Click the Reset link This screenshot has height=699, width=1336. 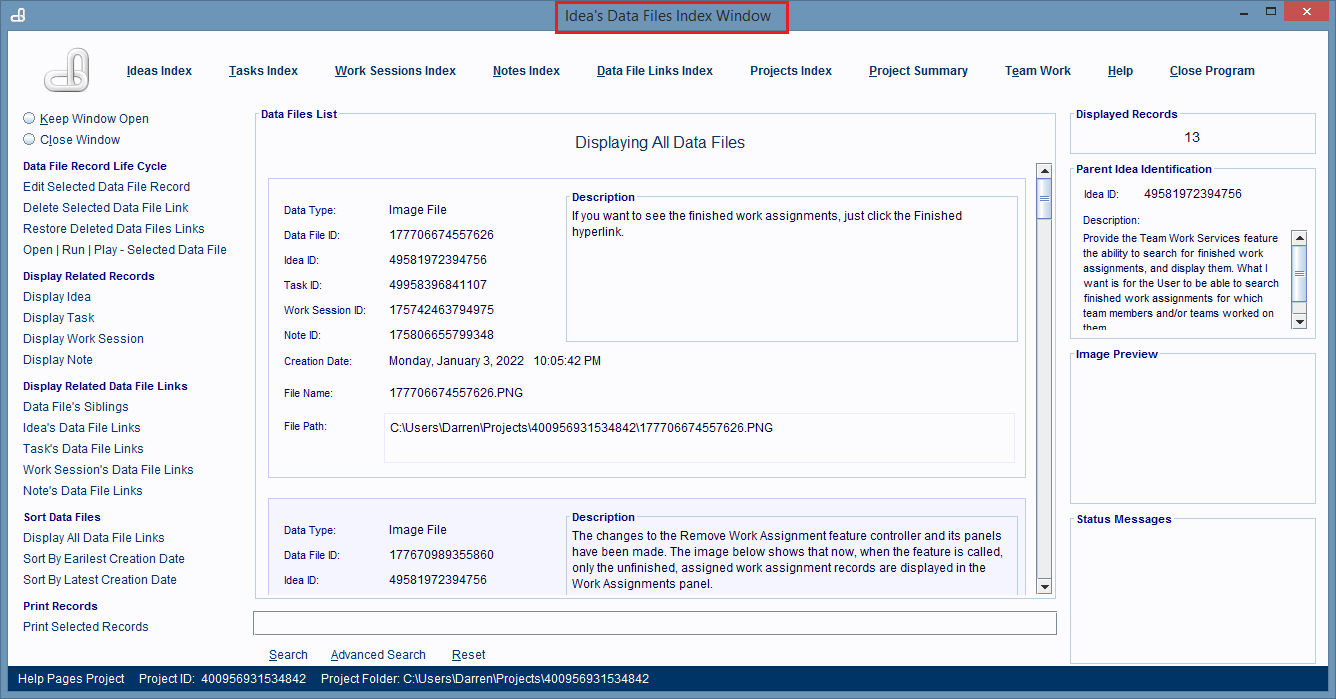(x=468, y=655)
